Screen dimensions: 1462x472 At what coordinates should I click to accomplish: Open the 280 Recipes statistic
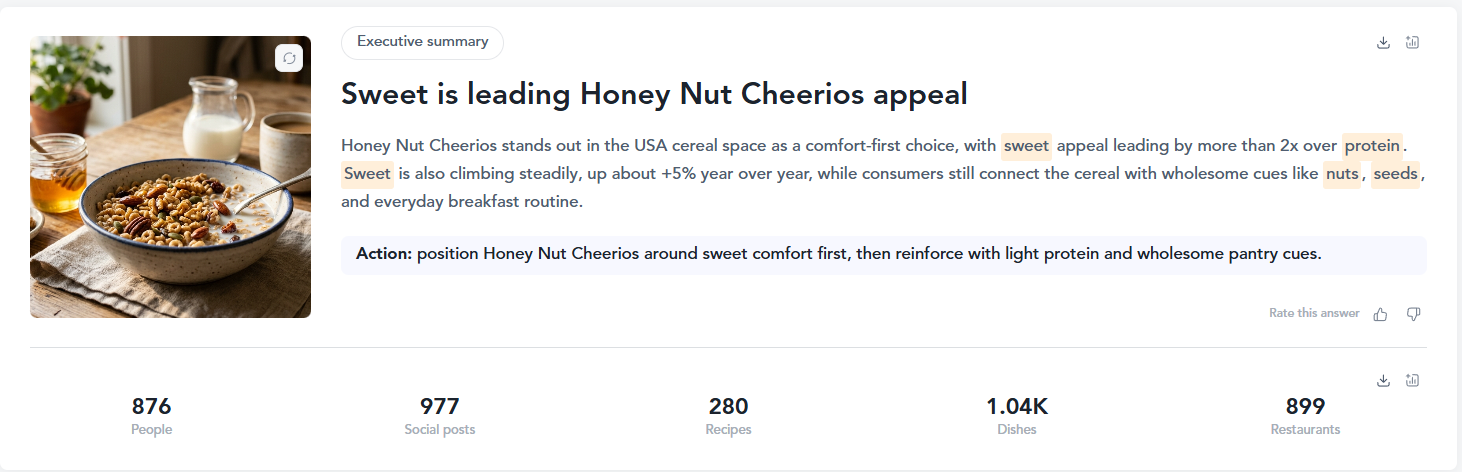click(x=729, y=416)
